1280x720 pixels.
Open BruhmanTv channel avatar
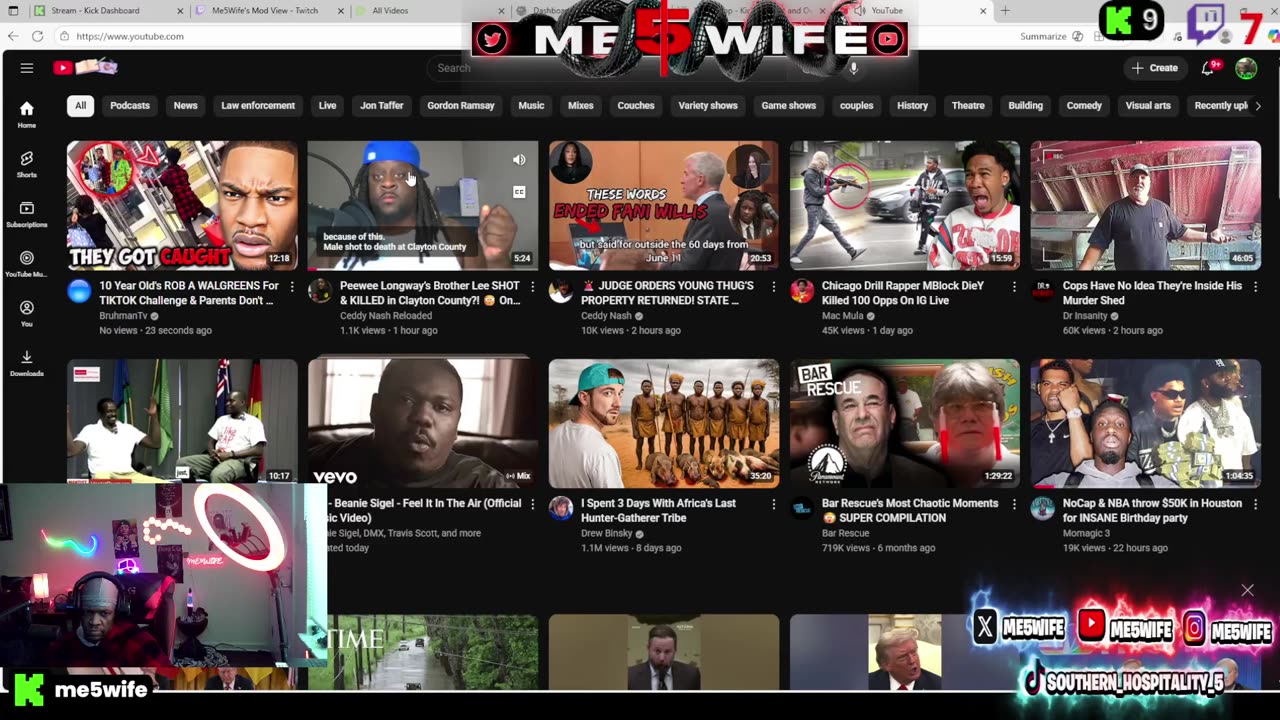click(x=79, y=292)
